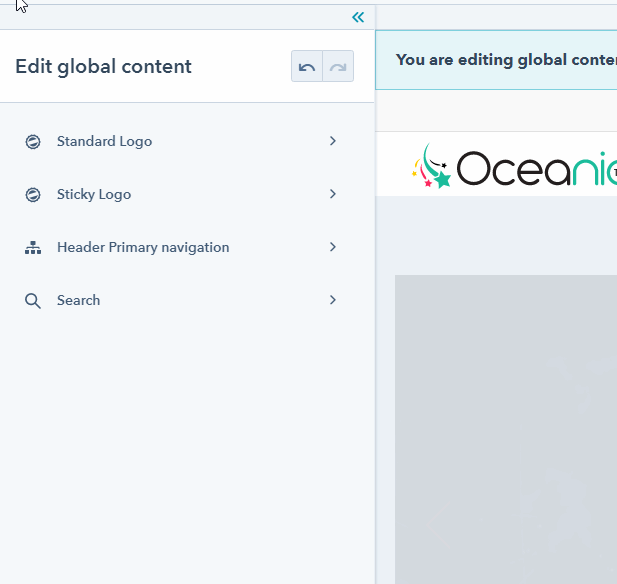617x584 pixels.
Task: Click the Header Primary navigation sitemap icon
Action: tap(33, 248)
